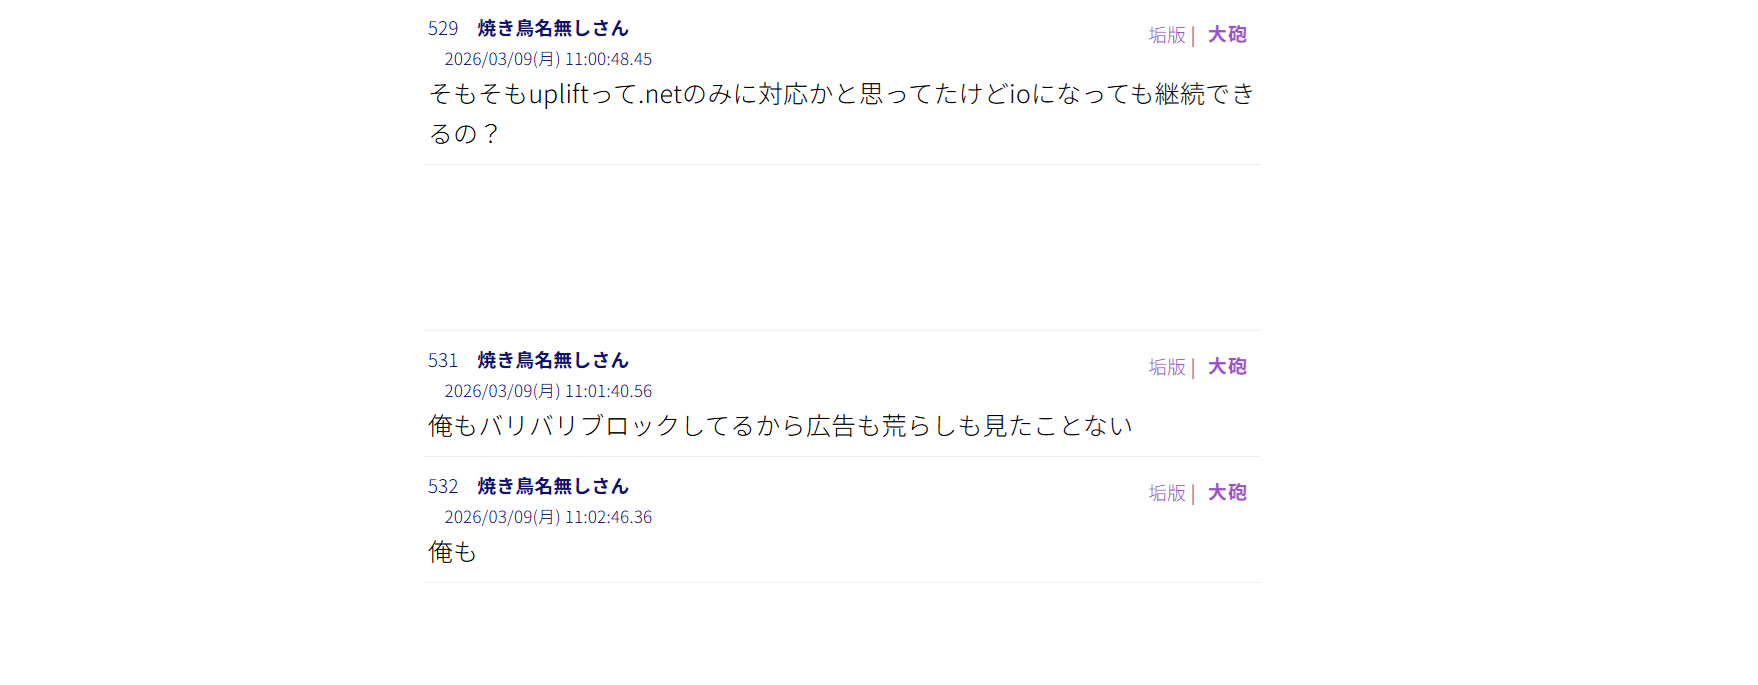Select 大砲 on post 531
Viewport: 1758px width, 685px height.
(1227, 367)
